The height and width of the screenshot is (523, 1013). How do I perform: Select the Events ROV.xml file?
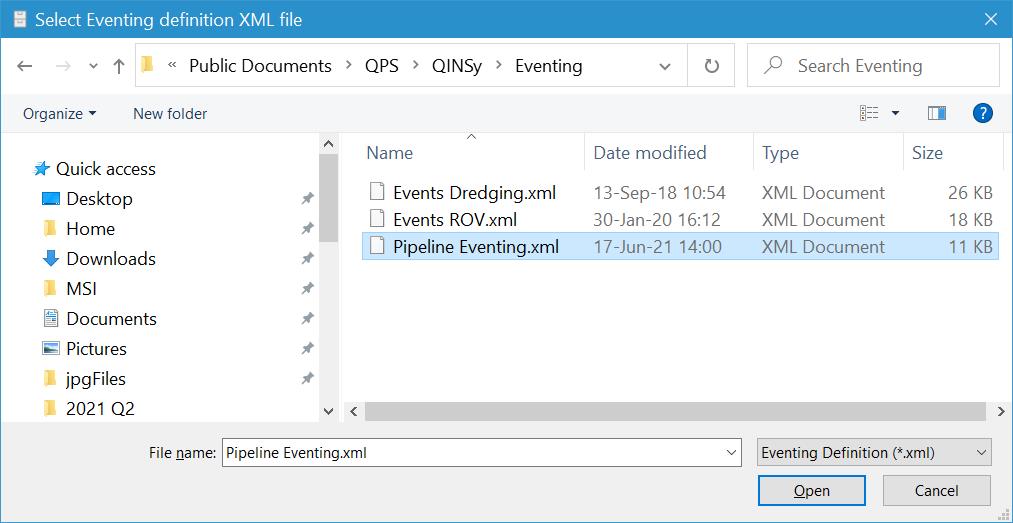point(455,219)
